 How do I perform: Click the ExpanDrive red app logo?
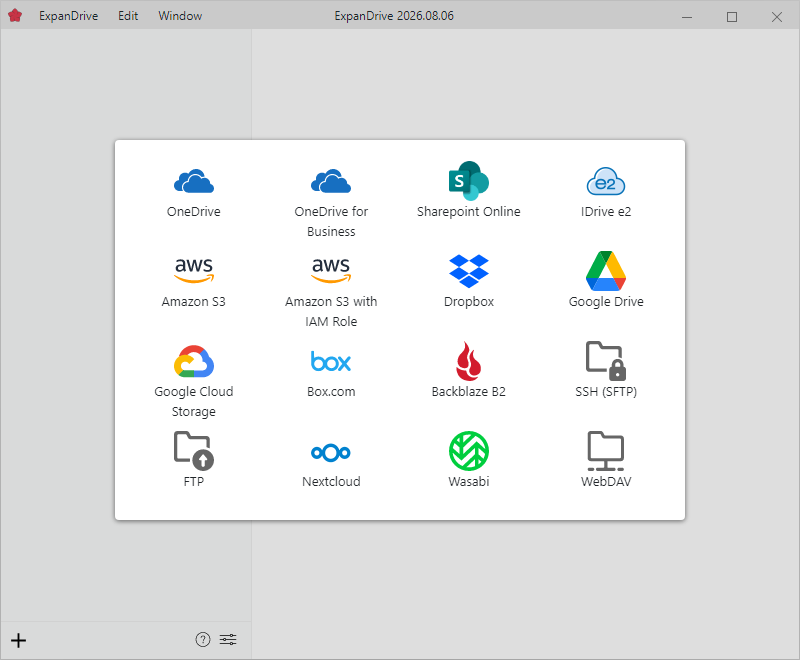15,16
